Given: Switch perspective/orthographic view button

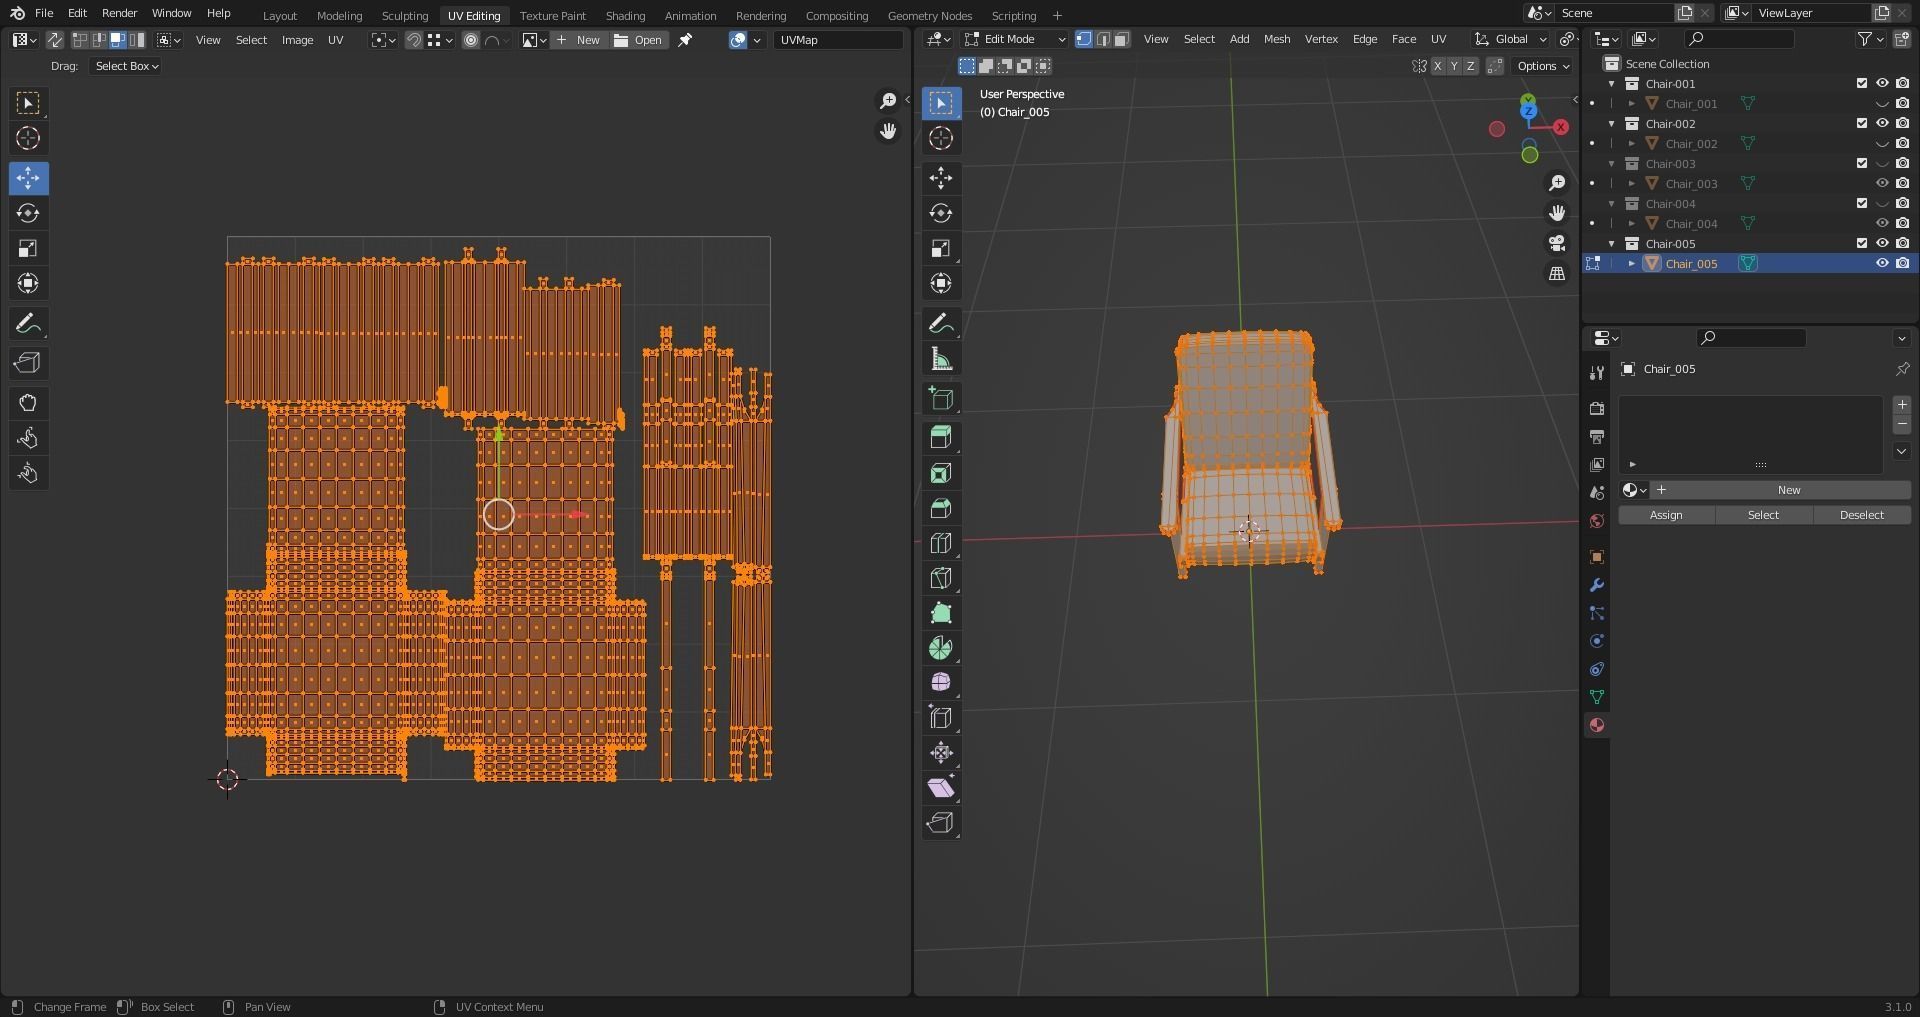Looking at the screenshot, I should 1557,273.
